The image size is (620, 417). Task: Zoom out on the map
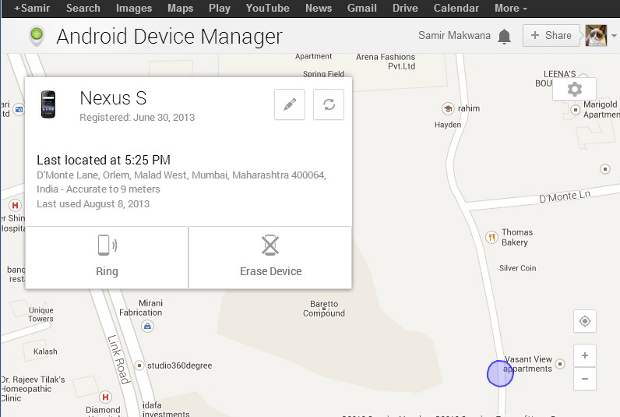[x=585, y=379]
